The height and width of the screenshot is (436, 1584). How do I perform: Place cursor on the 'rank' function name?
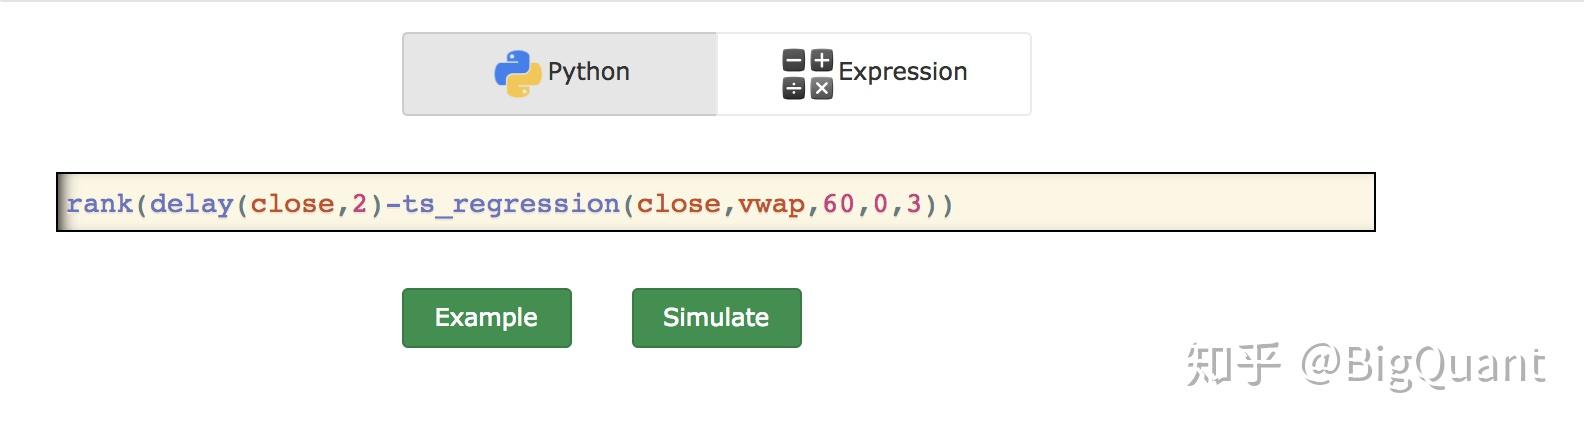pos(100,204)
